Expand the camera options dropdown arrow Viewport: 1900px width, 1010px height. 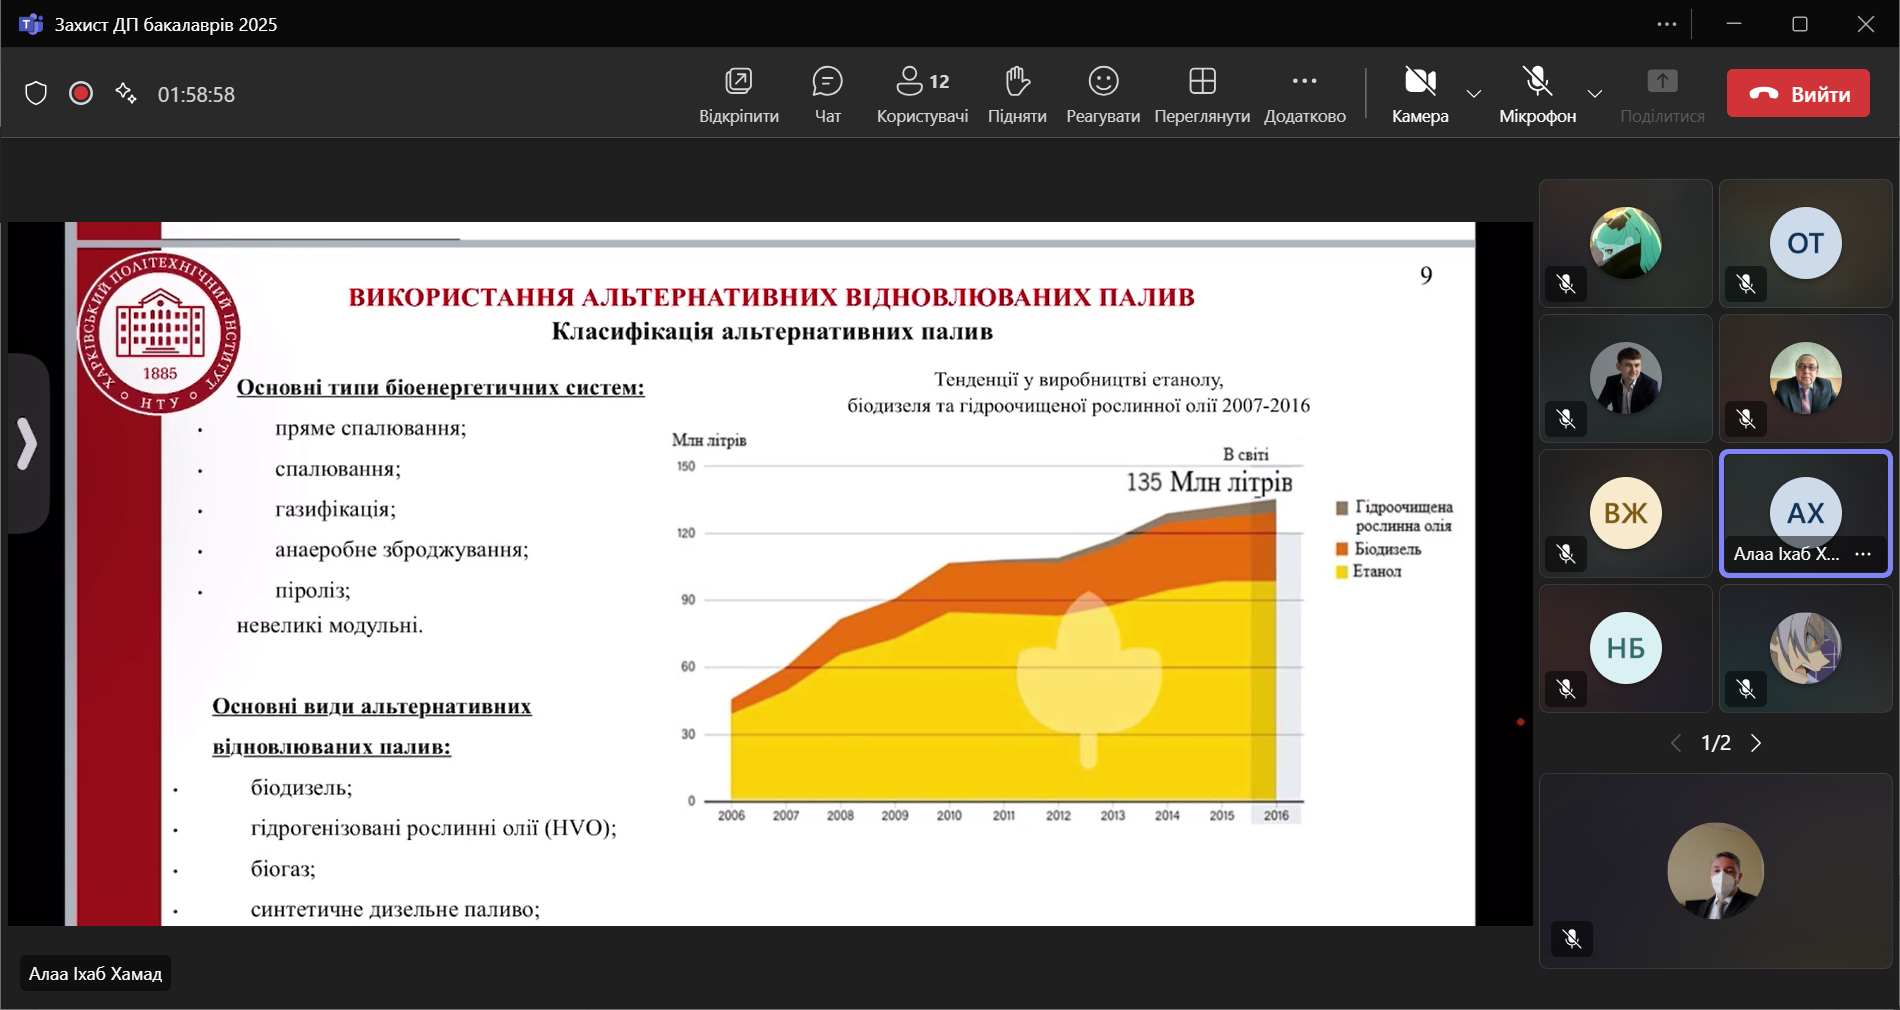[x=1474, y=94]
